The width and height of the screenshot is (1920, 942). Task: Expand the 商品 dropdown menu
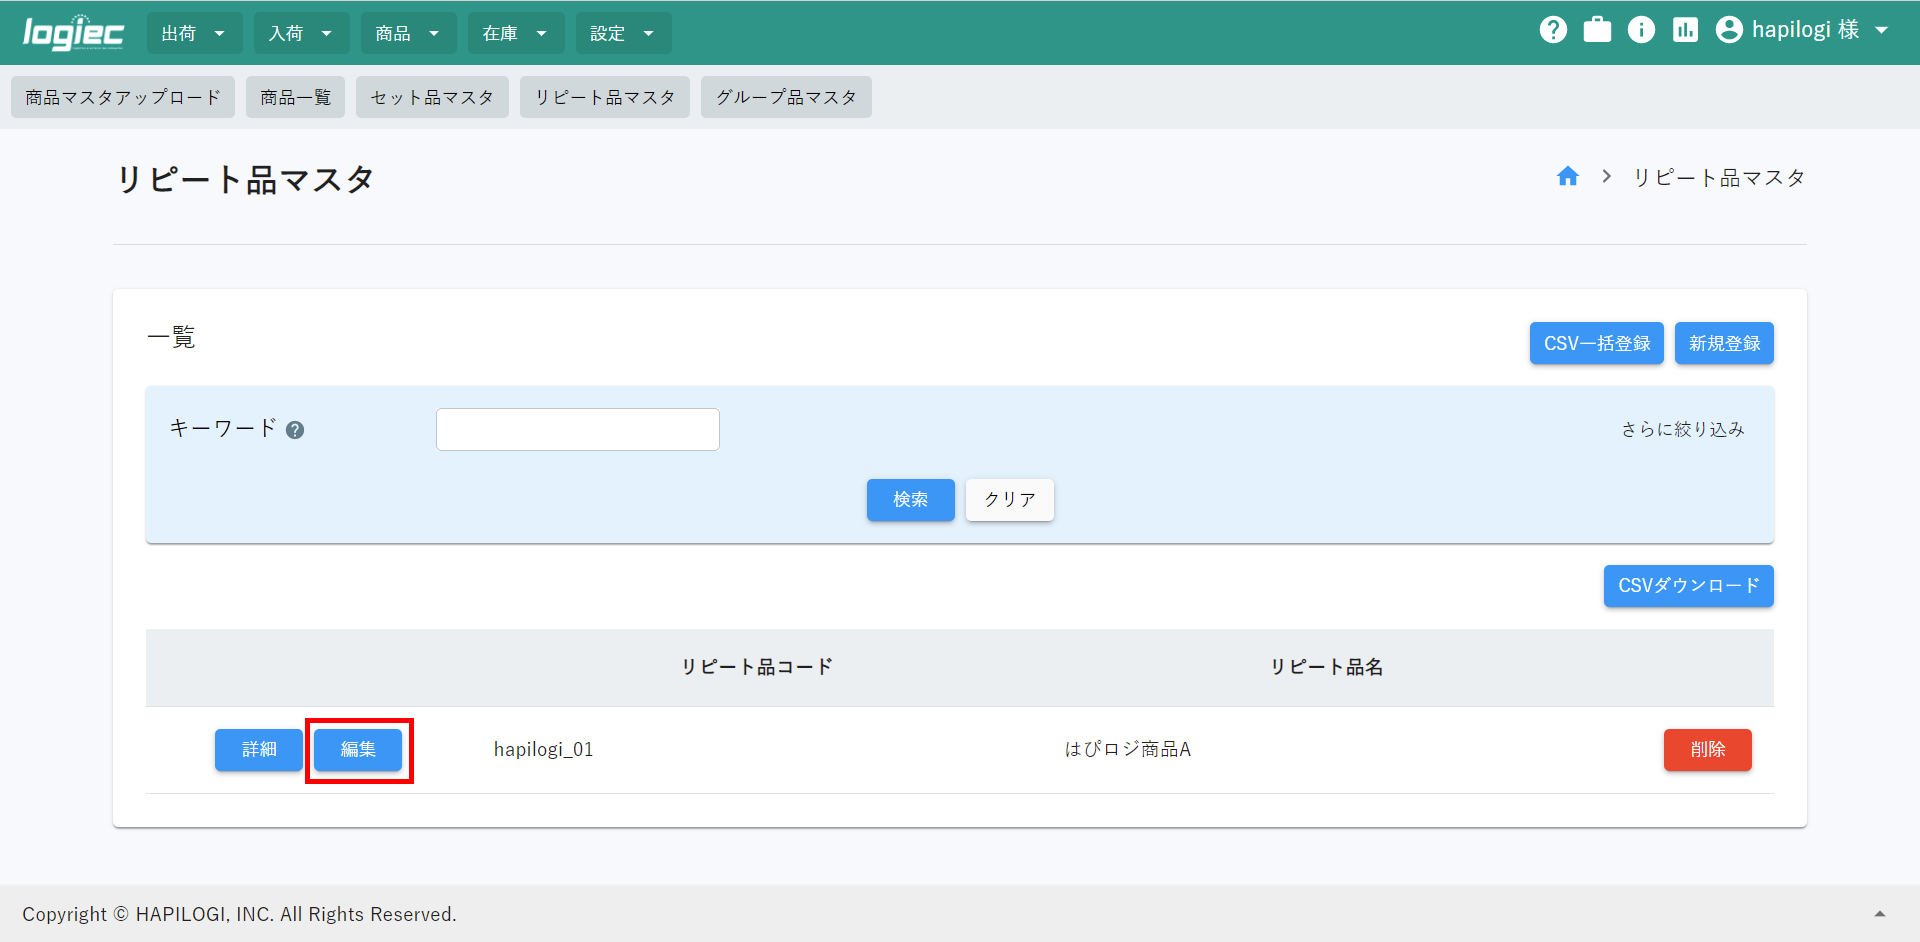408,33
